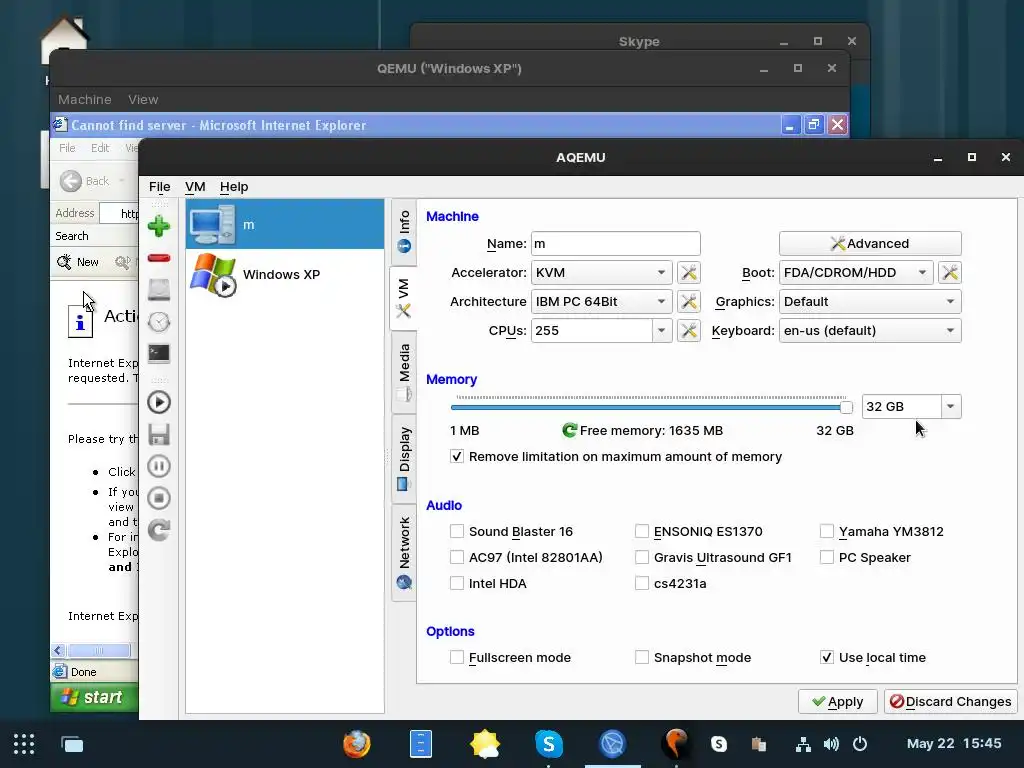1024x768 pixels.
Task: Open the AQEMU Help menu
Action: [234, 187]
